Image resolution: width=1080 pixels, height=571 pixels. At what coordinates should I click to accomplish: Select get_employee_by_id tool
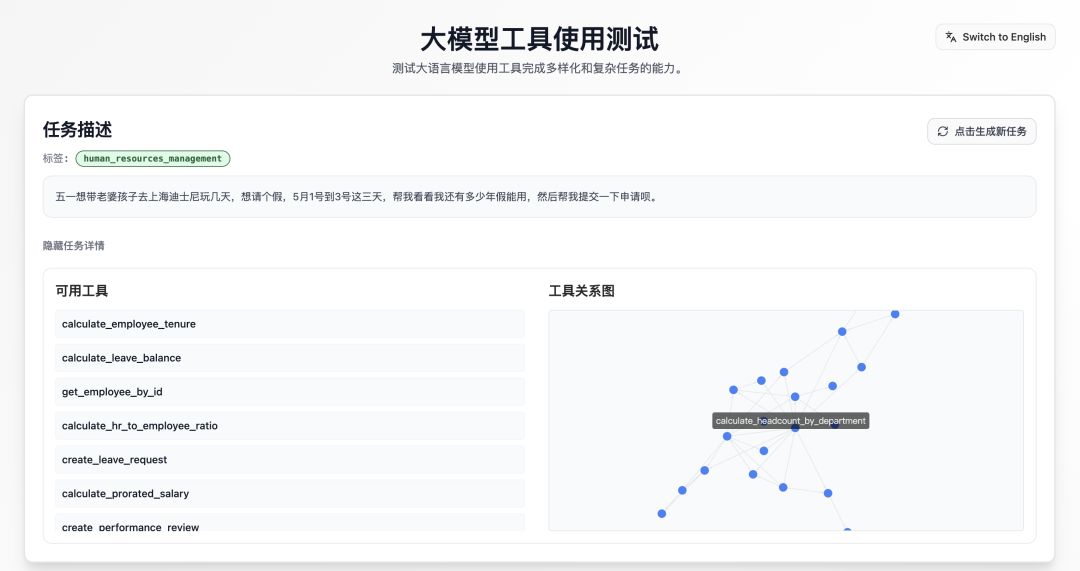290,392
